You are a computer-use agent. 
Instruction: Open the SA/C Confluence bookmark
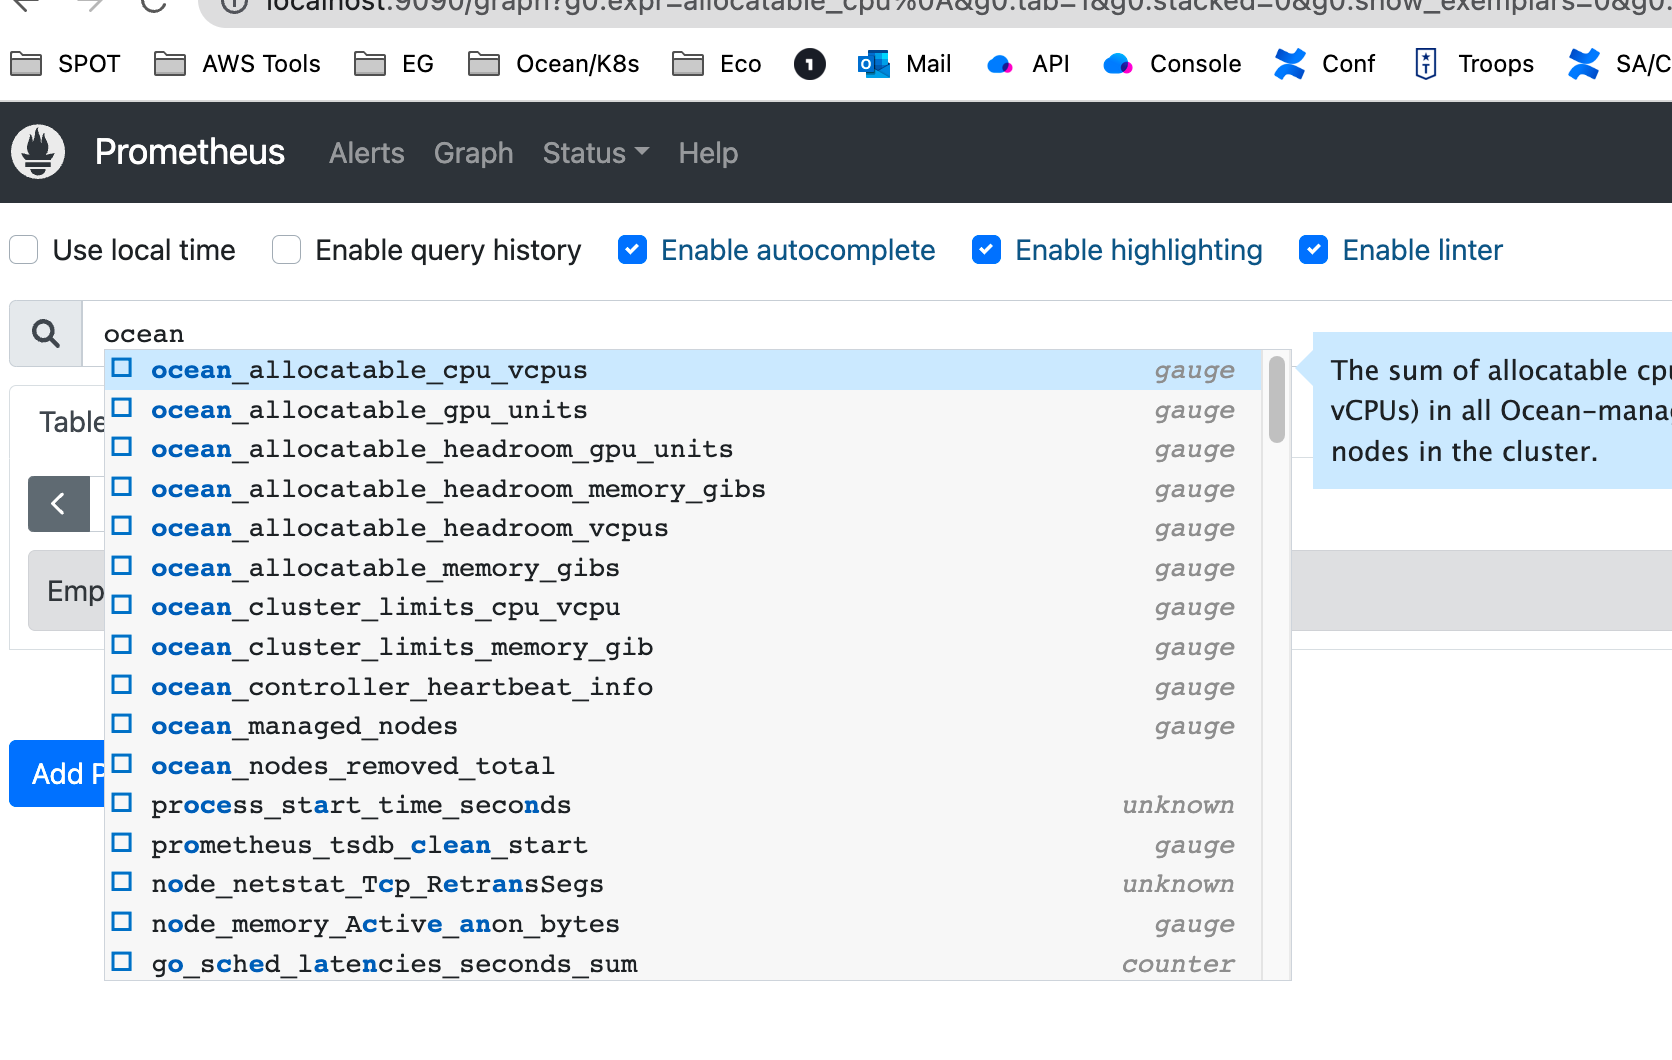1619,64
